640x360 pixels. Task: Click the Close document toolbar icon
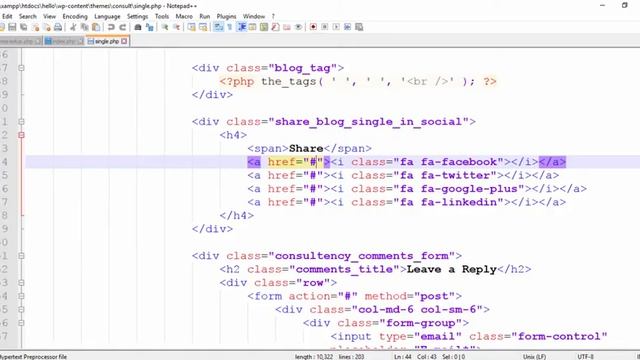[36, 27]
